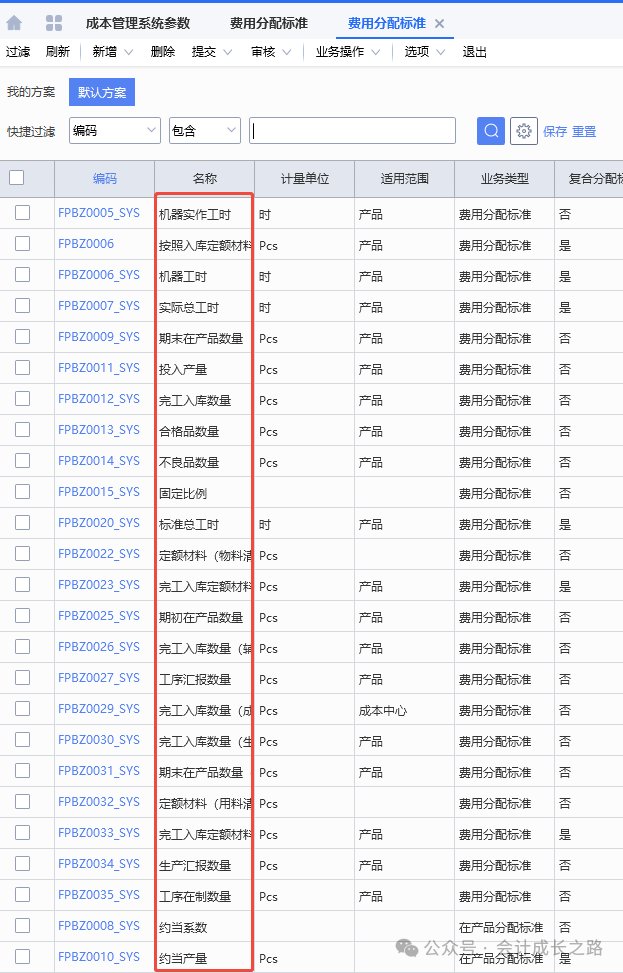Click 刷新 in the toolbar
Viewport: 623px width, 973px height.
click(x=58, y=52)
